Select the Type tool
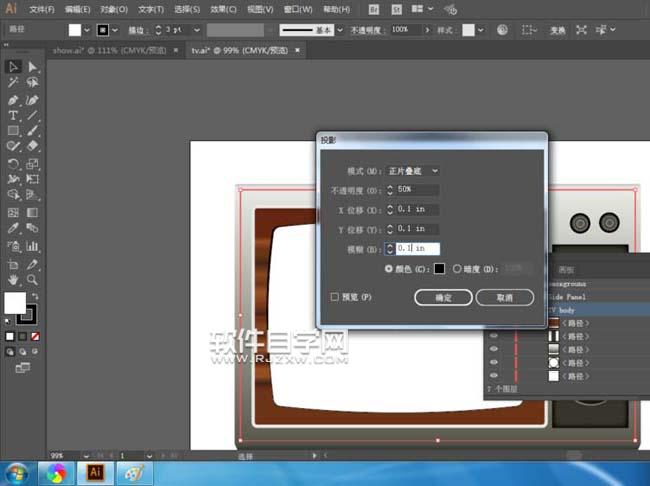The image size is (650, 486). point(14,116)
